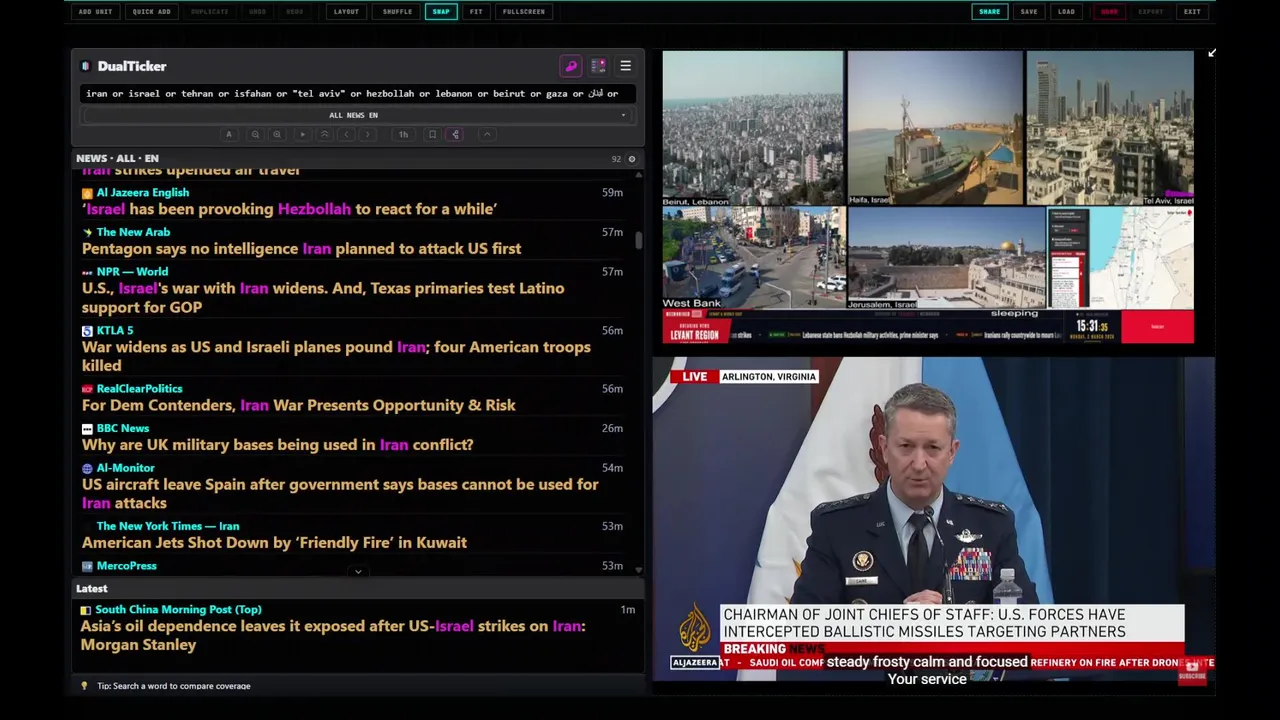Image resolution: width=1280 pixels, height=720 pixels.
Task: Click the FIT toolbar item
Action: (x=476, y=12)
